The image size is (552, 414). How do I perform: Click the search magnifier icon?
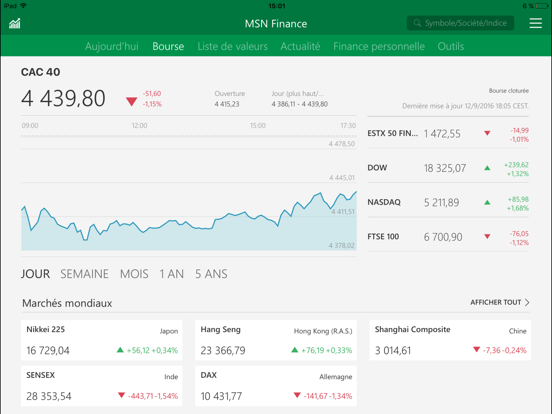[x=417, y=23]
